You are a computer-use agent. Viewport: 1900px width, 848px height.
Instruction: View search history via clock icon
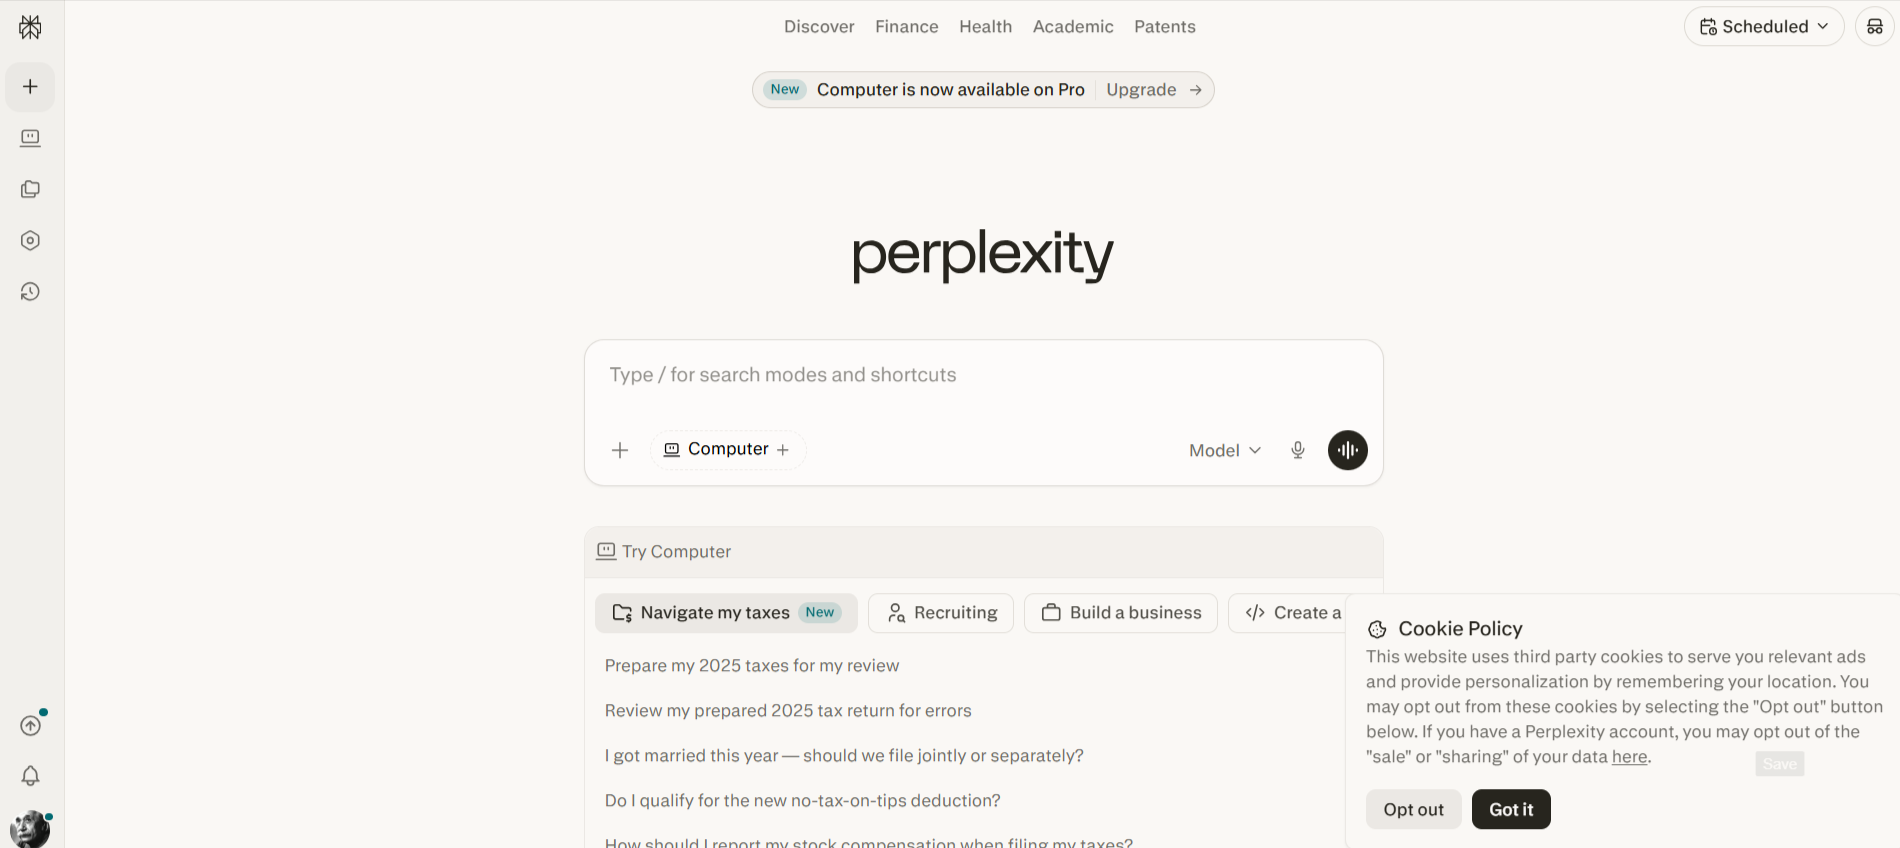[30, 291]
